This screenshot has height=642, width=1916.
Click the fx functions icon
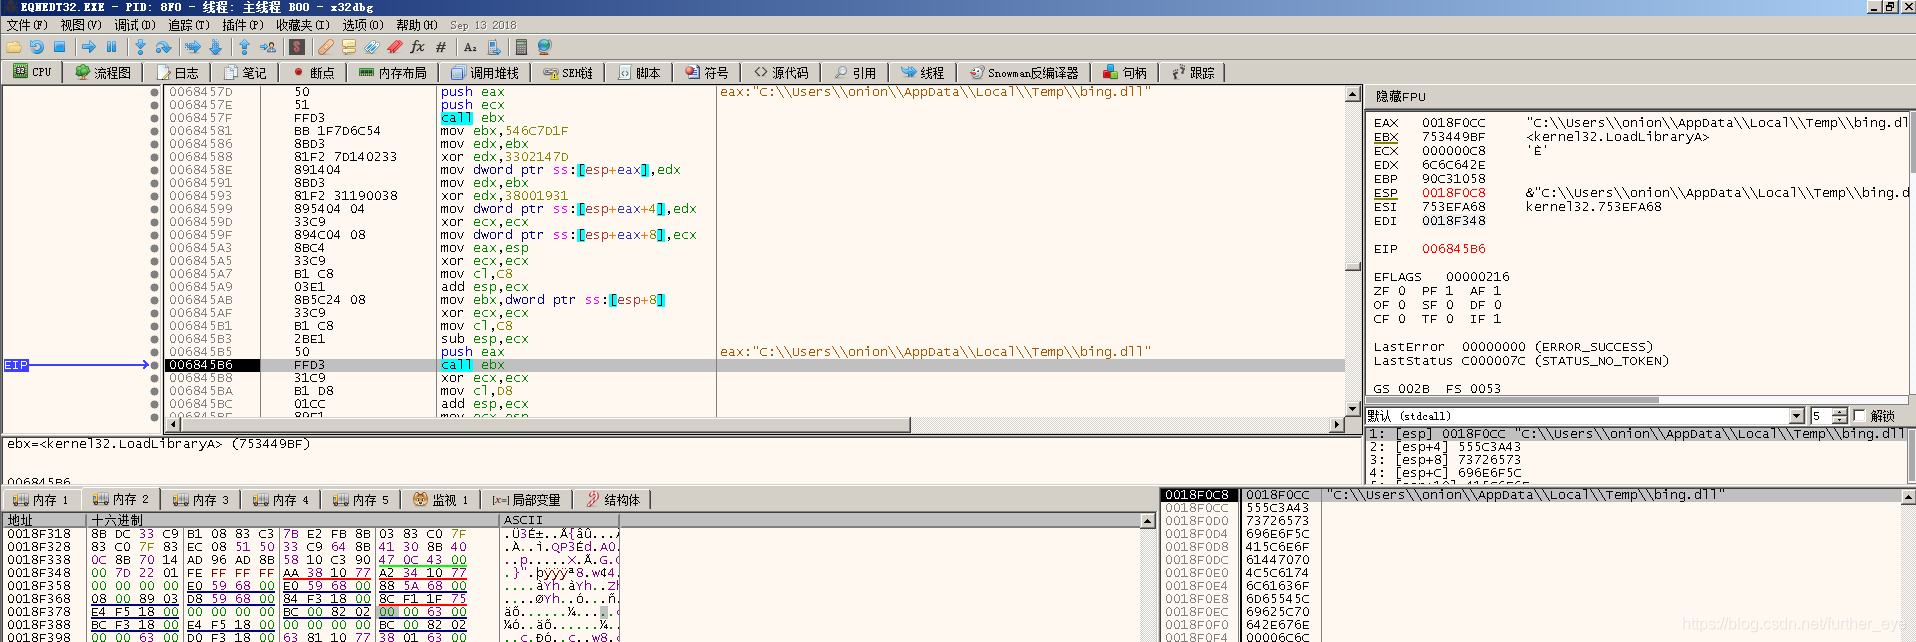(x=417, y=47)
